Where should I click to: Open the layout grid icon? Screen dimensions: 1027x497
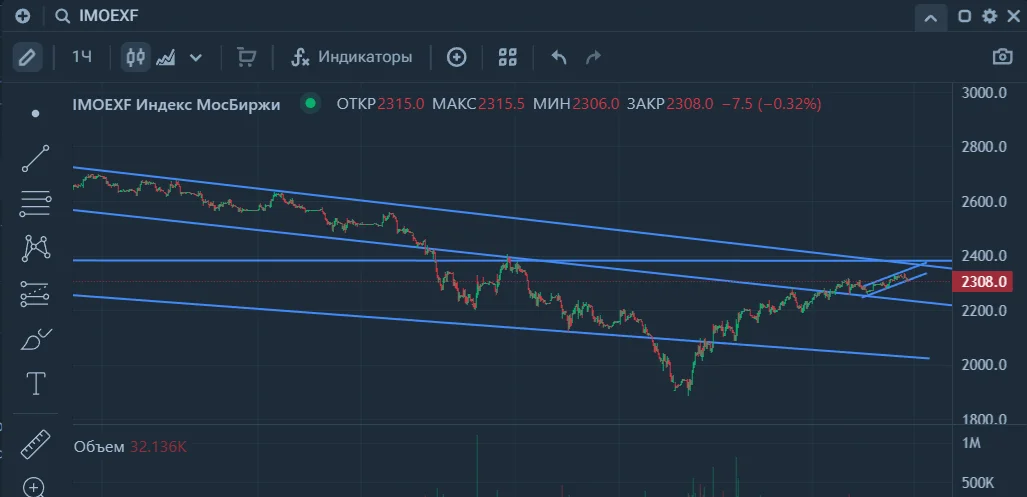[x=508, y=58]
